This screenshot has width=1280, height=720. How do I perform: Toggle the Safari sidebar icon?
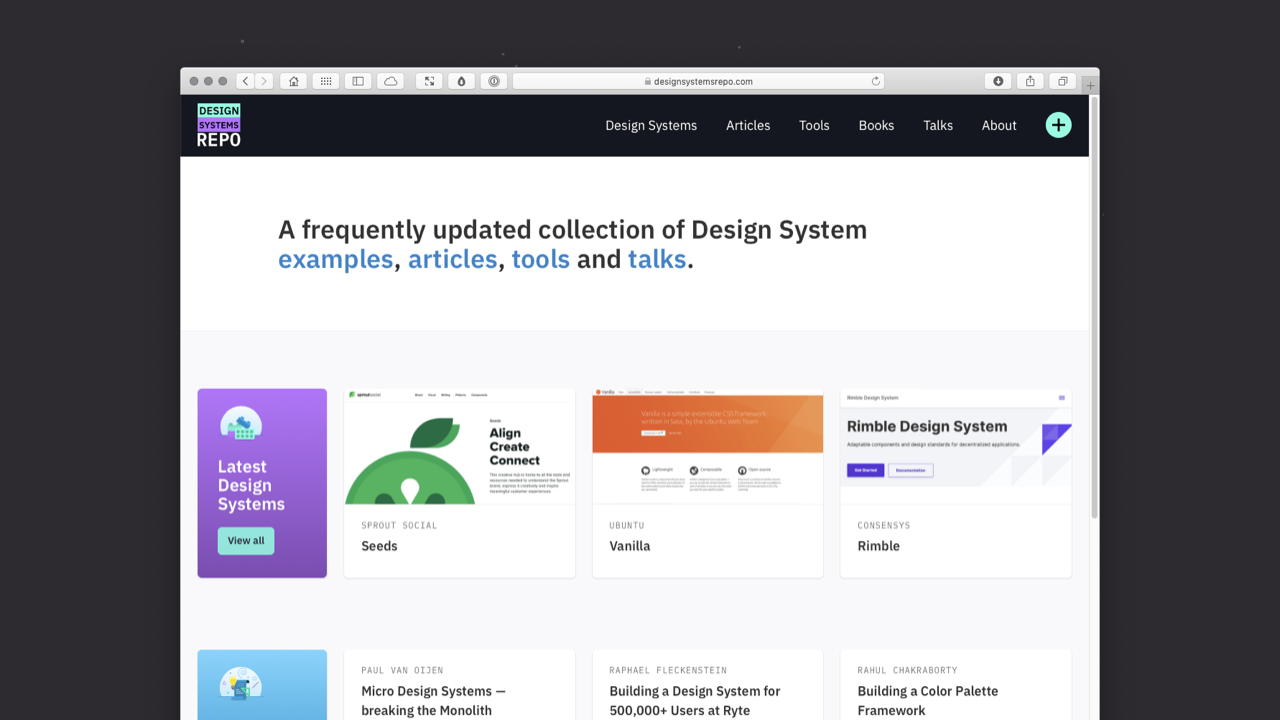click(x=358, y=81)
